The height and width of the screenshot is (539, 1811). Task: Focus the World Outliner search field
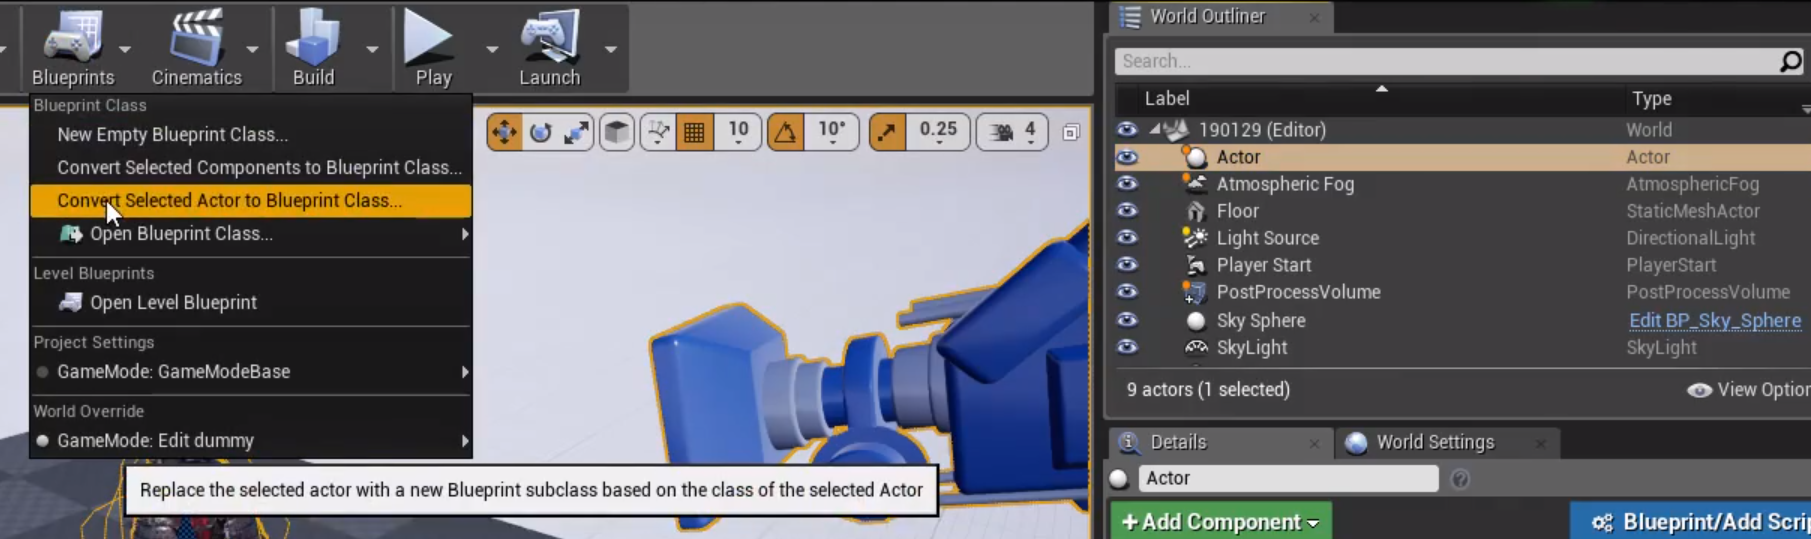pos(1446,61)
